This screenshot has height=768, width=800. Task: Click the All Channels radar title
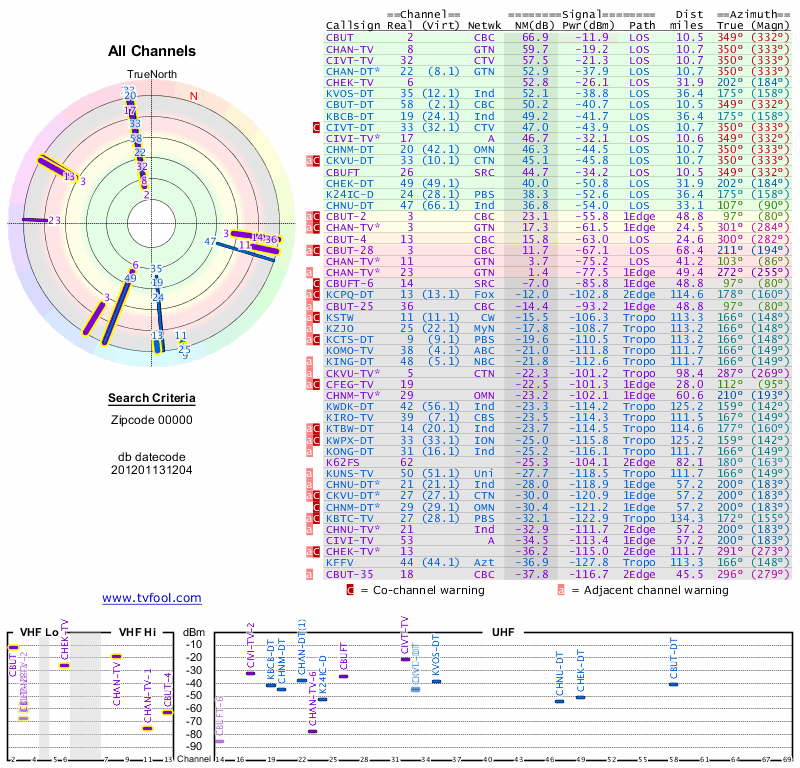152,51
